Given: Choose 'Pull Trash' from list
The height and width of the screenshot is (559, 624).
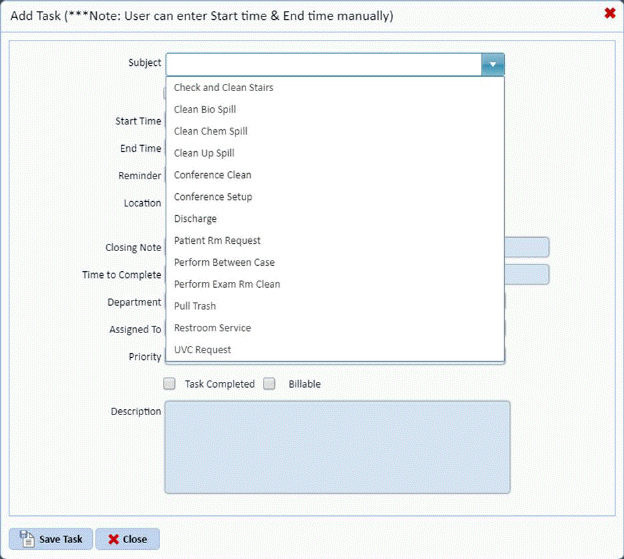Looking at the screenshot, I should (x=195, y=306).
